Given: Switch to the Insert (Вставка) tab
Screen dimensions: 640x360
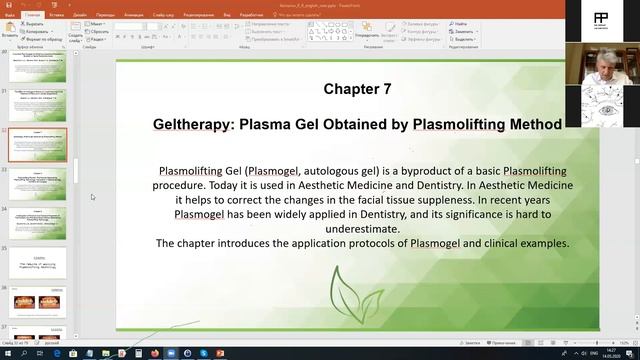Looking at the screenshot, I should click(56, 15).
